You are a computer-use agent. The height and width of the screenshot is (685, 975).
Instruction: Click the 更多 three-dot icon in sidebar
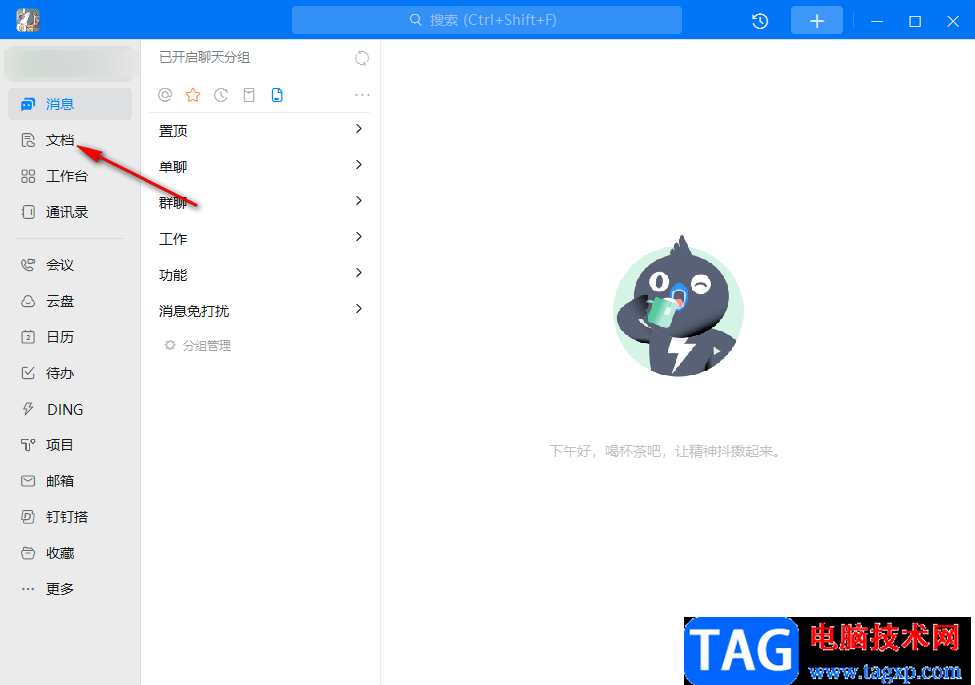tap(28, 589)
